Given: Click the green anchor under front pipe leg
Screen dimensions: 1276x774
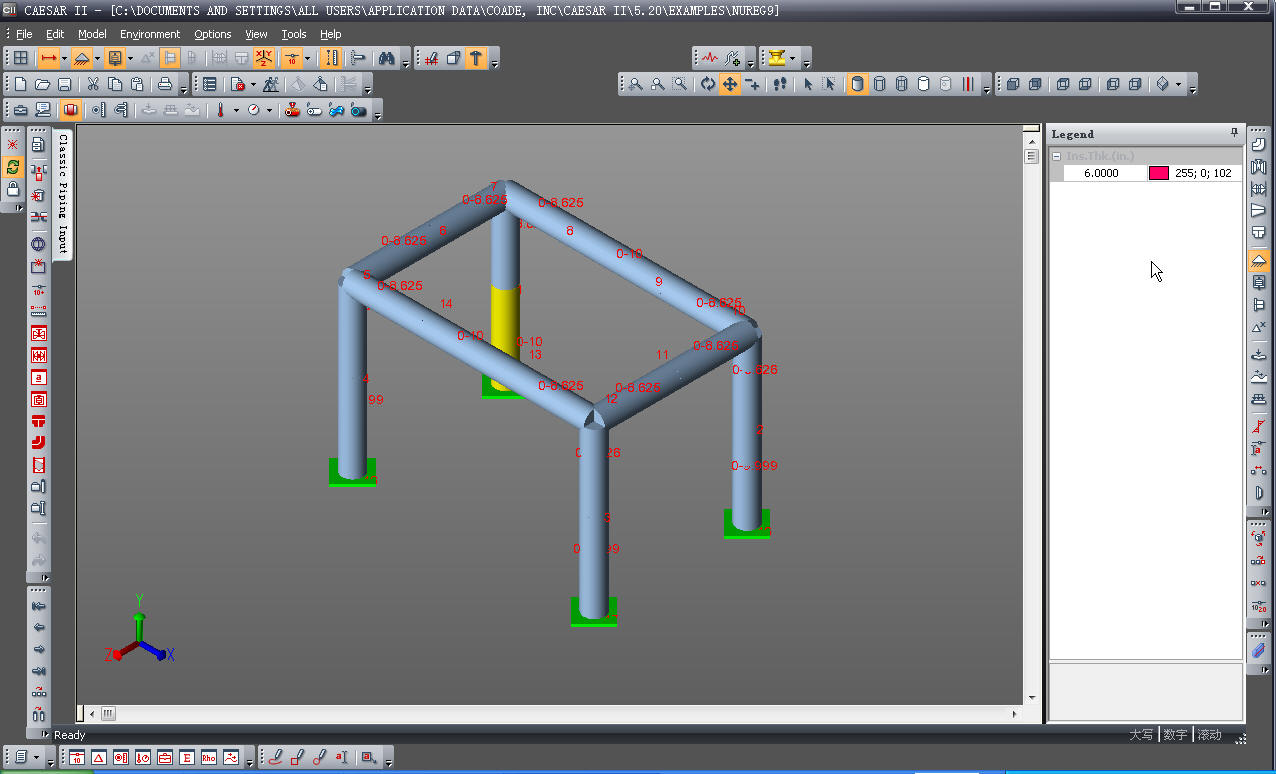Looking at the screenshot, I should click(x=594, y=612).
